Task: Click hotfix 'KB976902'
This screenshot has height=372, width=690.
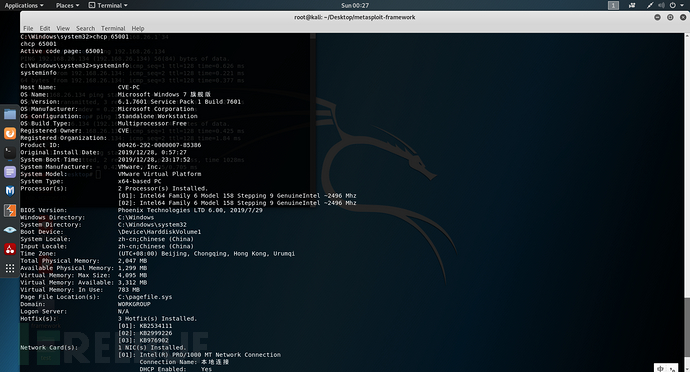Action: (154, 340)
